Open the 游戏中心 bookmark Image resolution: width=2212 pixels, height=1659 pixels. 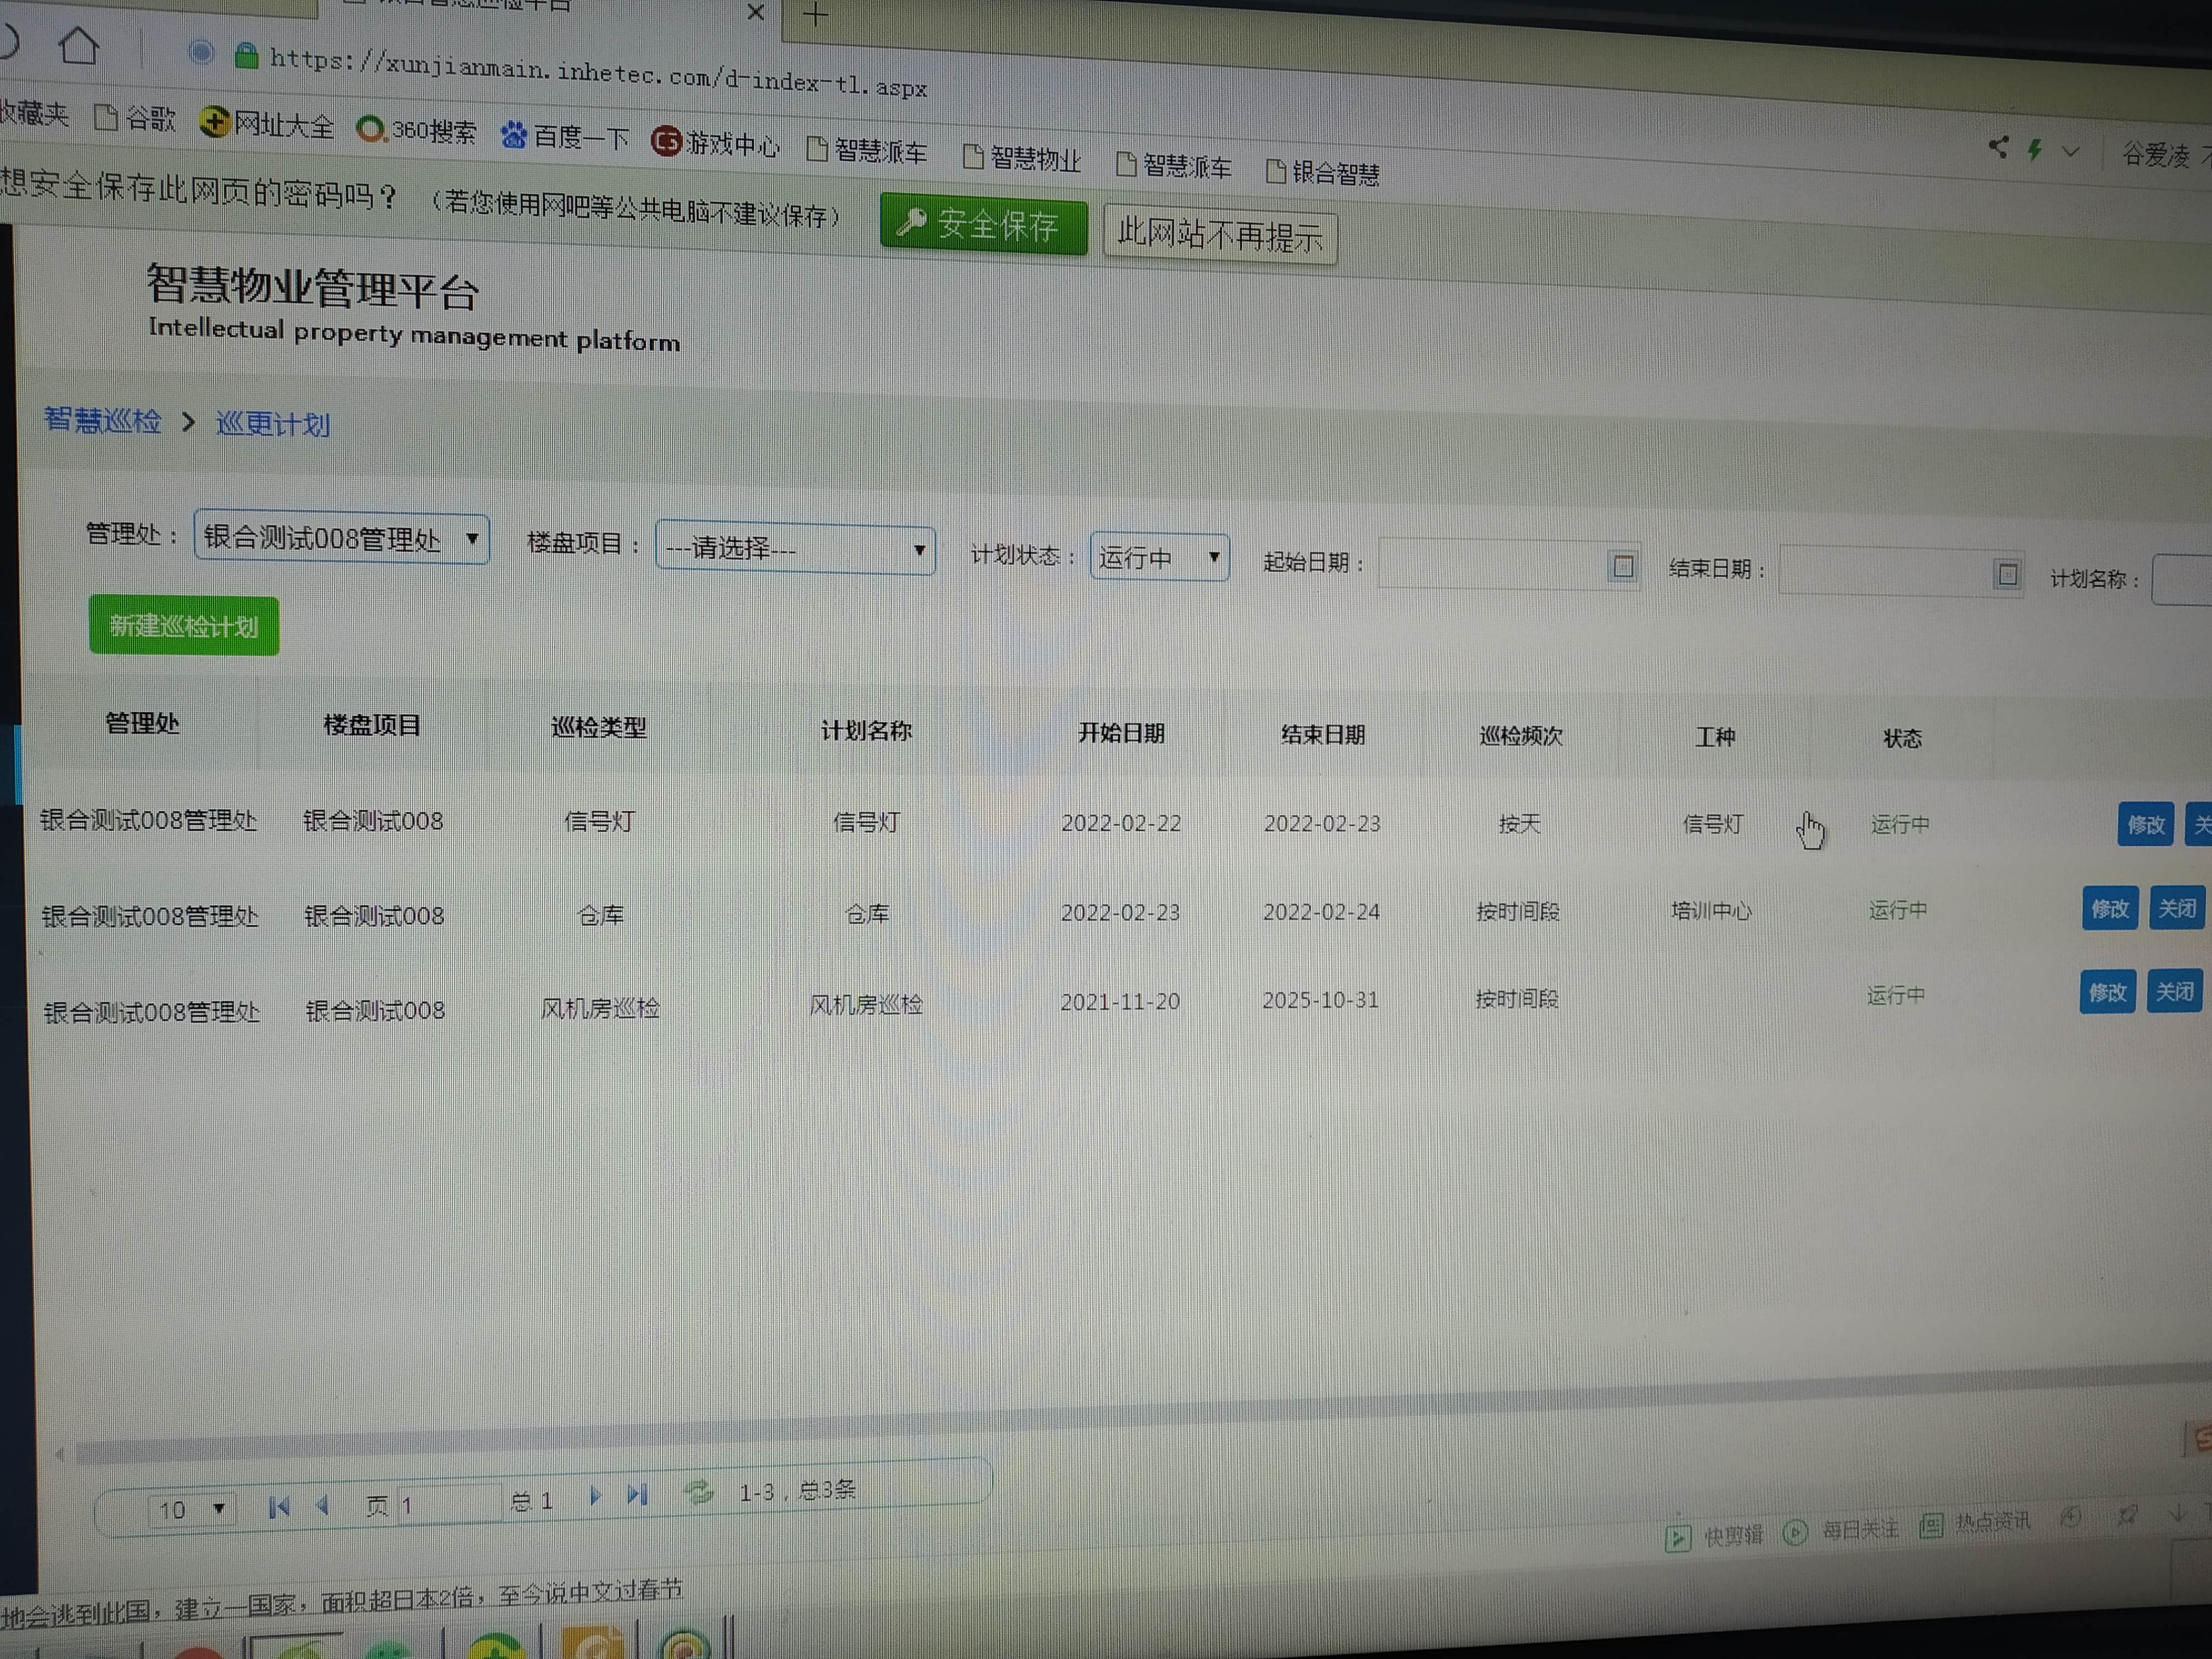(x=715, y=143)
